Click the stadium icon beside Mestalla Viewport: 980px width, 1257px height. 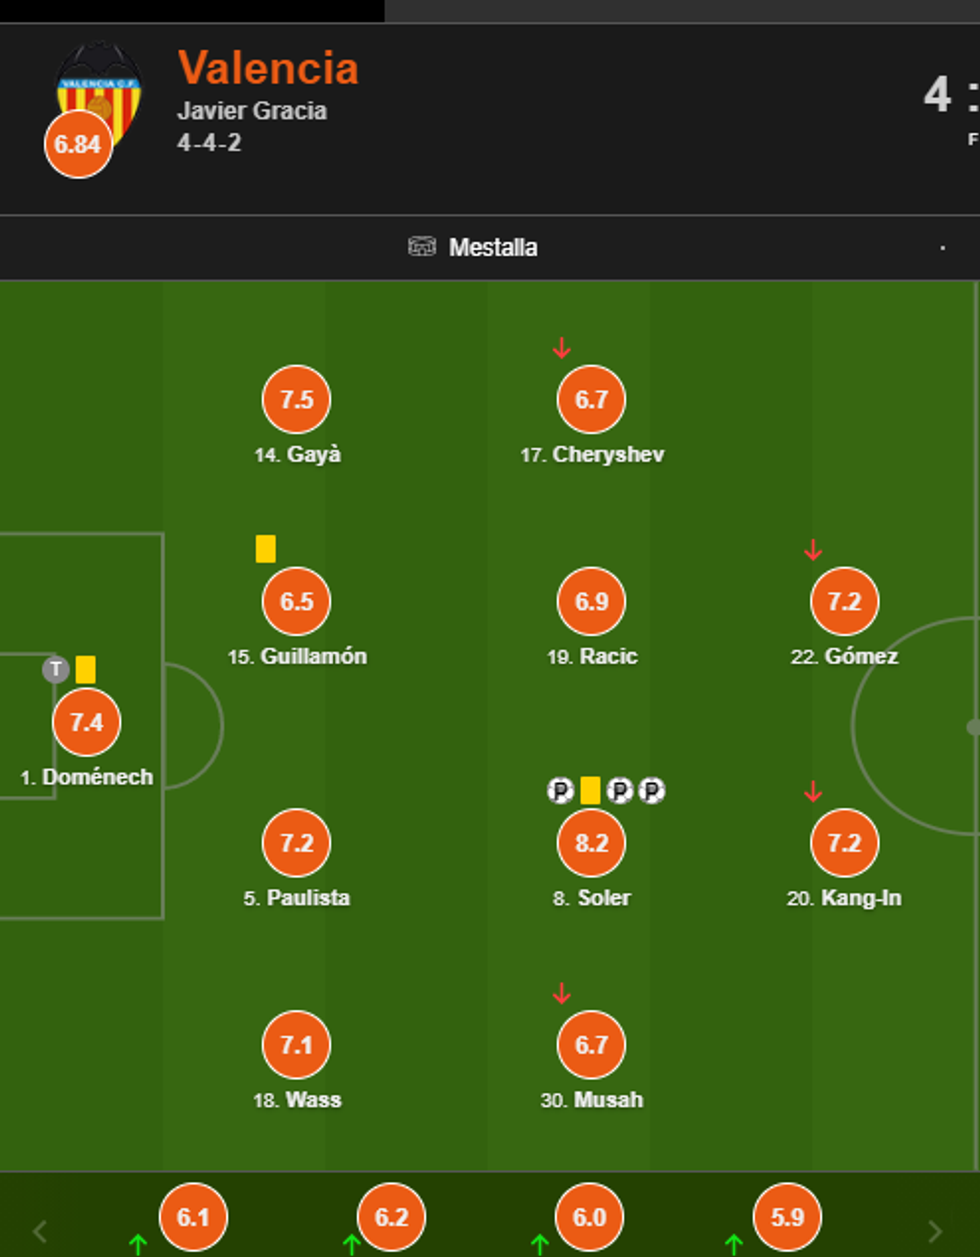point(422,247)
